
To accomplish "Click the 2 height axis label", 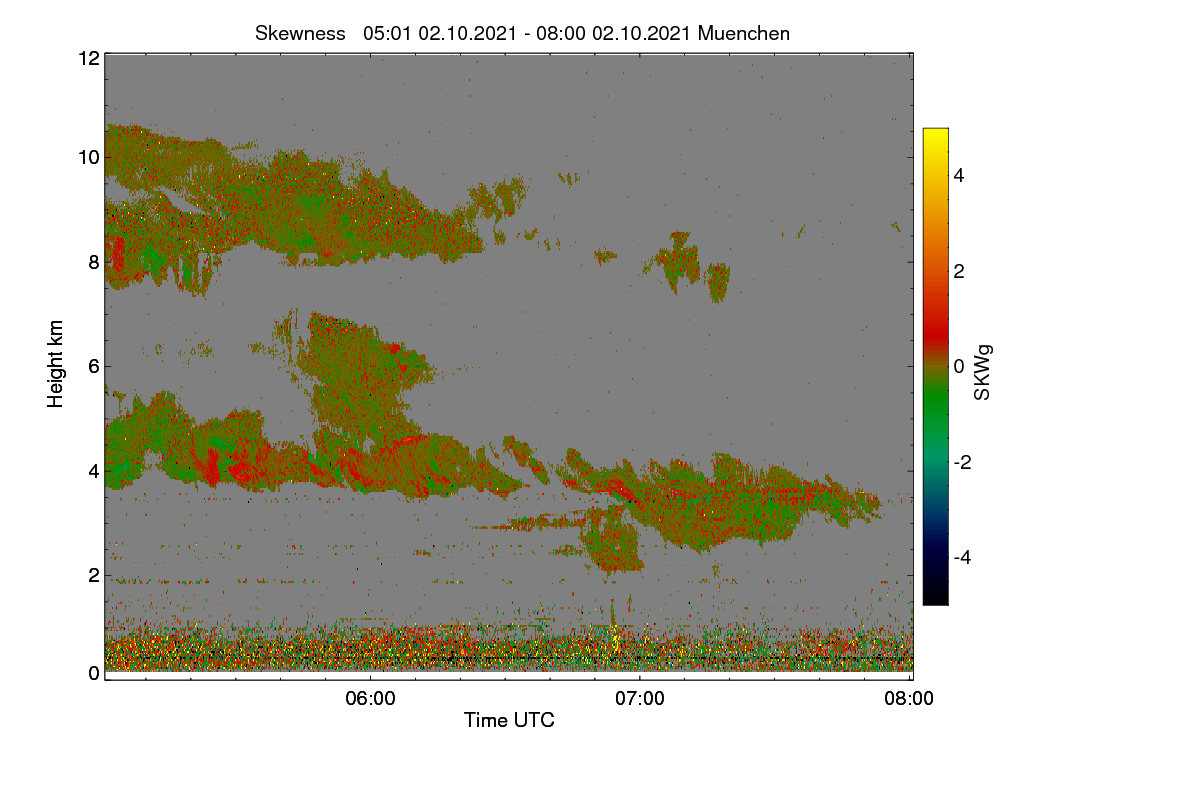I will click(93, 575).
